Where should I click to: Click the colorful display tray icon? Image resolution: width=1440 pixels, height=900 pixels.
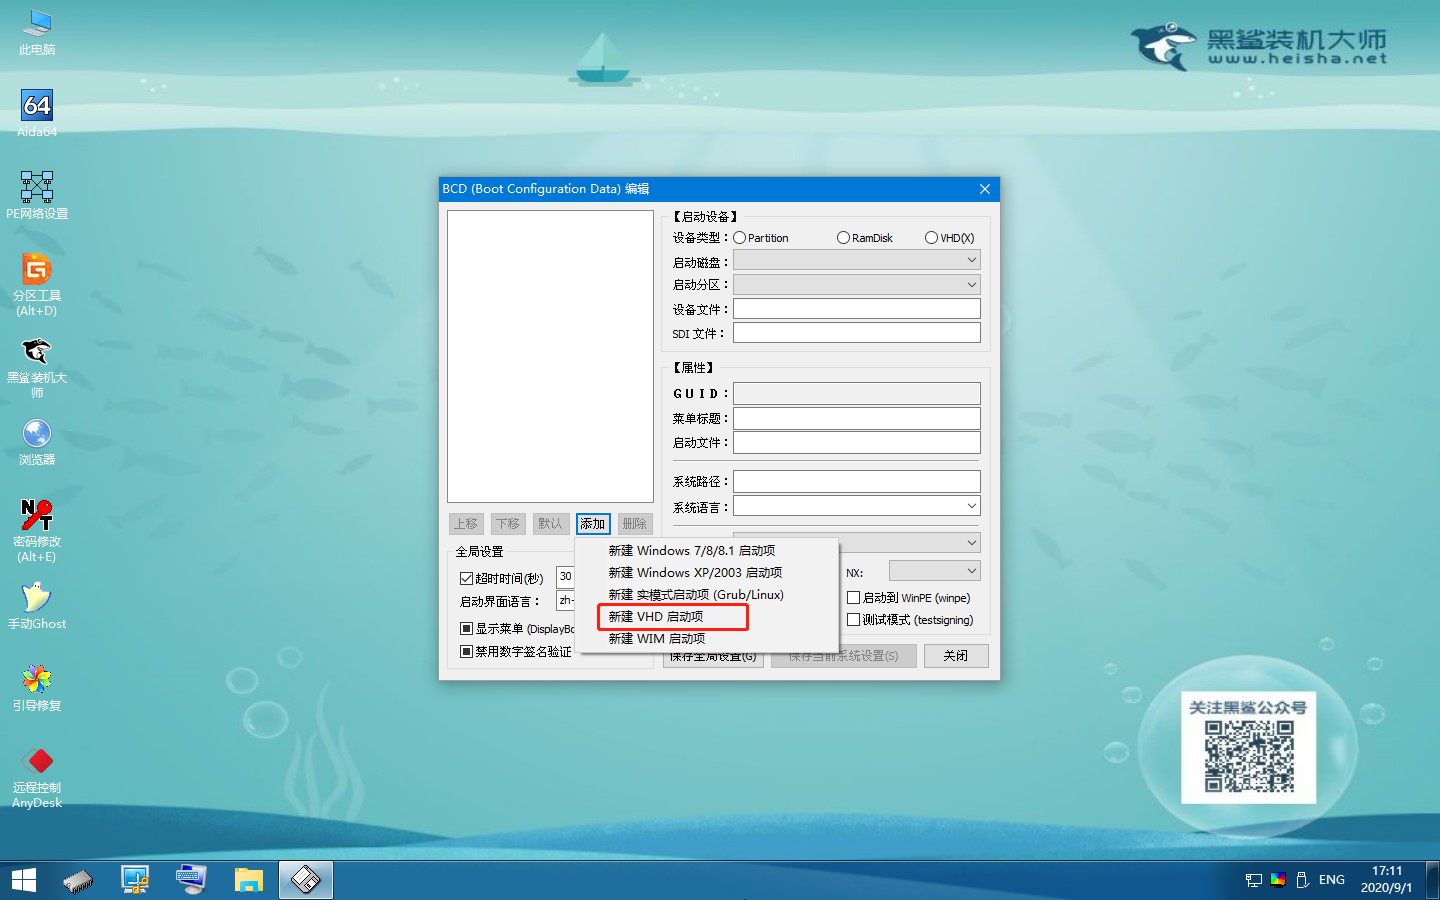[1278, 880]
